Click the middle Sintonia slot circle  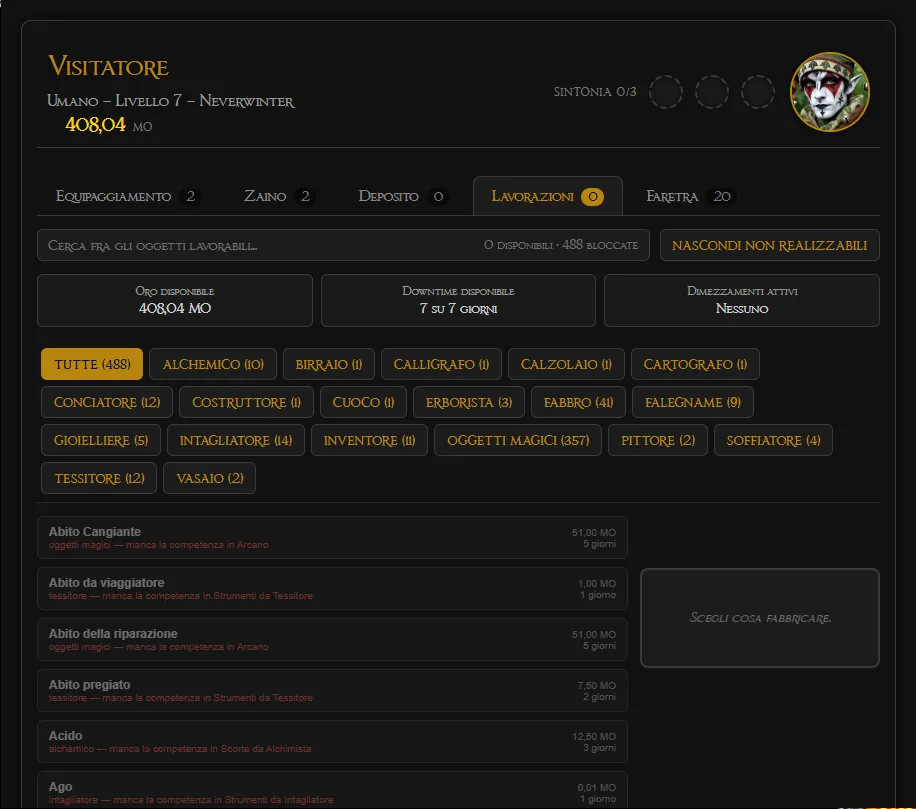click(x=712, y=92)
